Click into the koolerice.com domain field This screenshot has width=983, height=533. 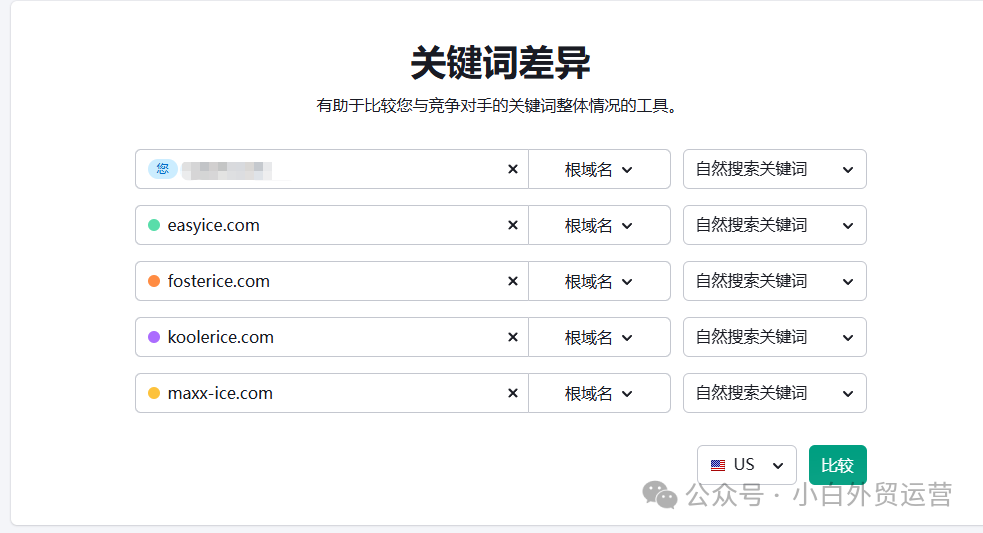tap(332, 337)
